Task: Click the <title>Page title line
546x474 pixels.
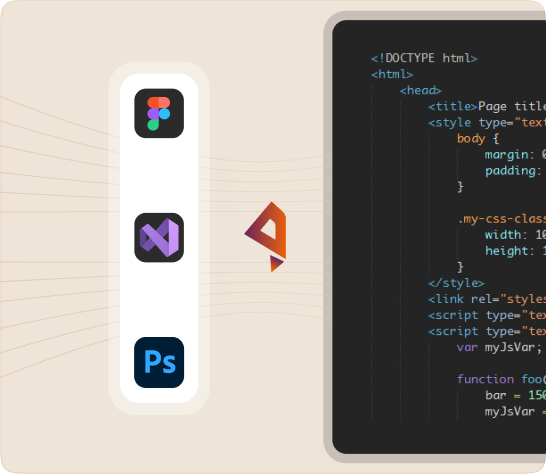Action: (x=487, y=106)
